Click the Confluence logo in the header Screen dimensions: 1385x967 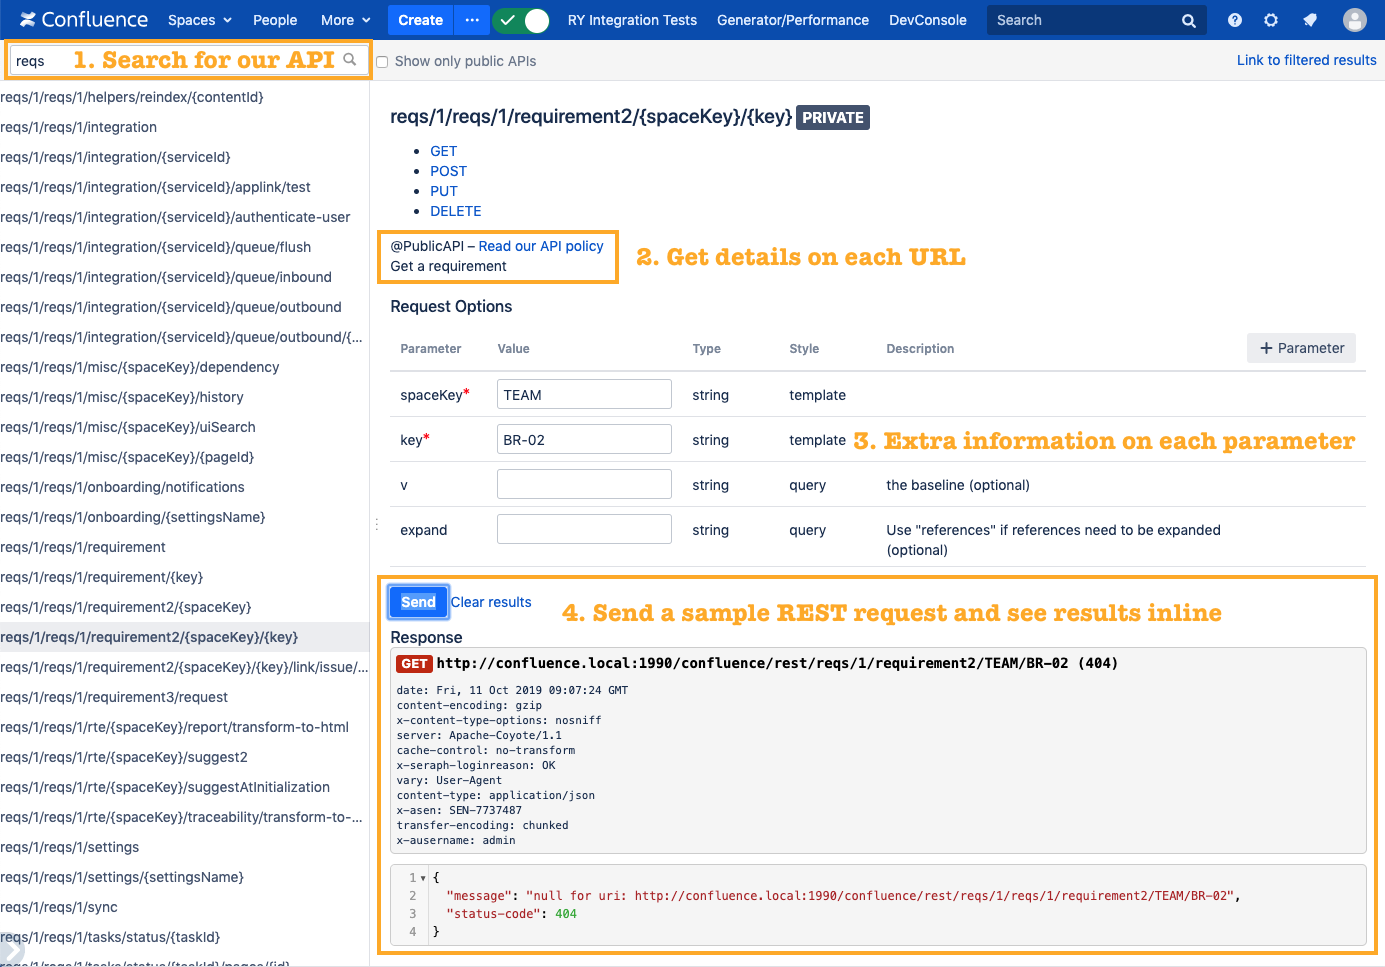pos(84,20)
